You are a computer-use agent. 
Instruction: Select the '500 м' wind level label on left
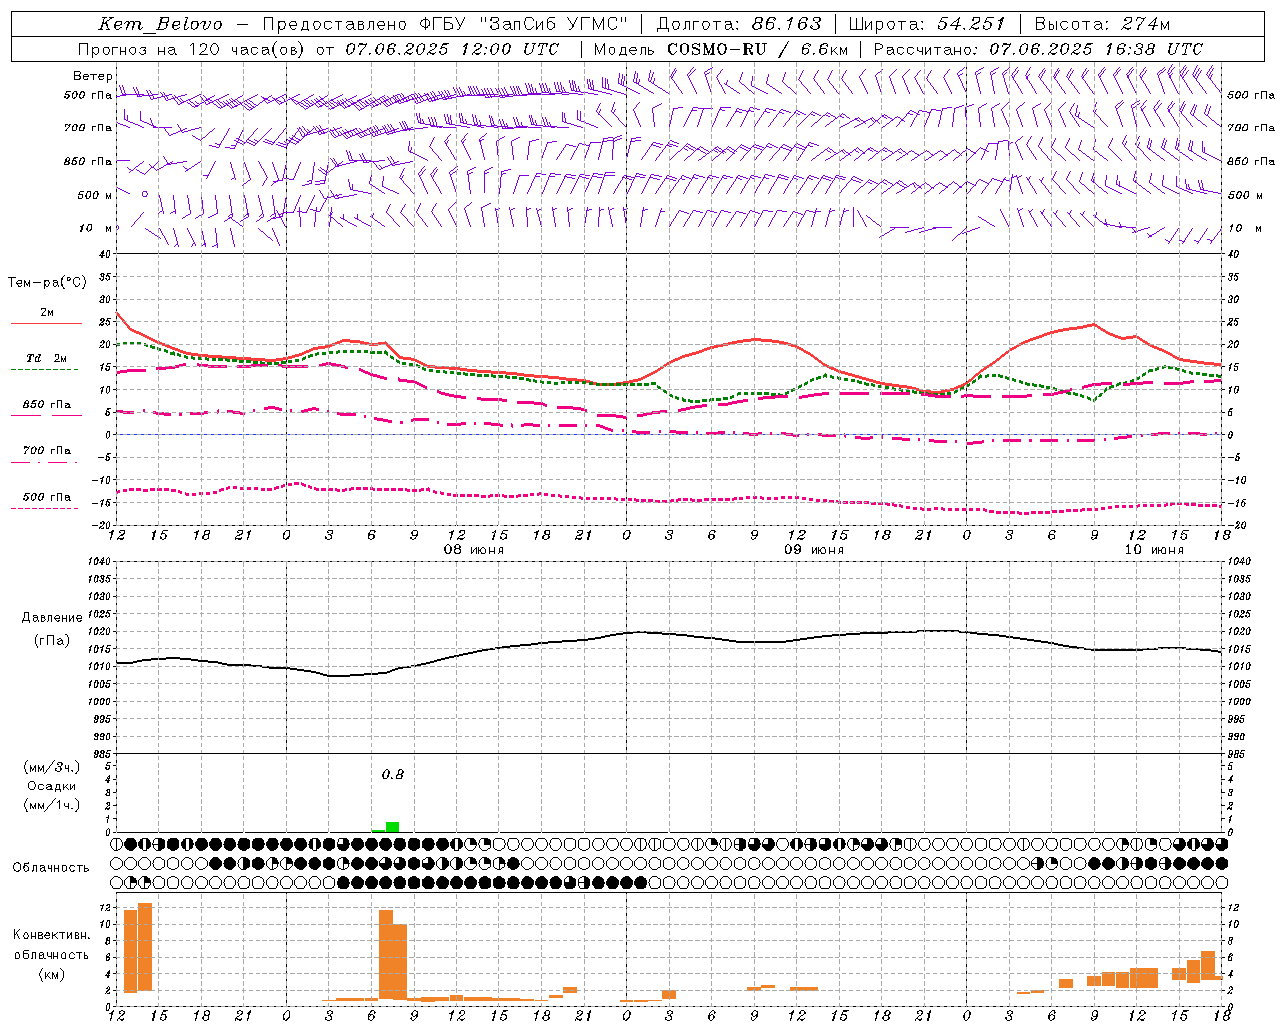pyautogui.click(x=95, y=195)
